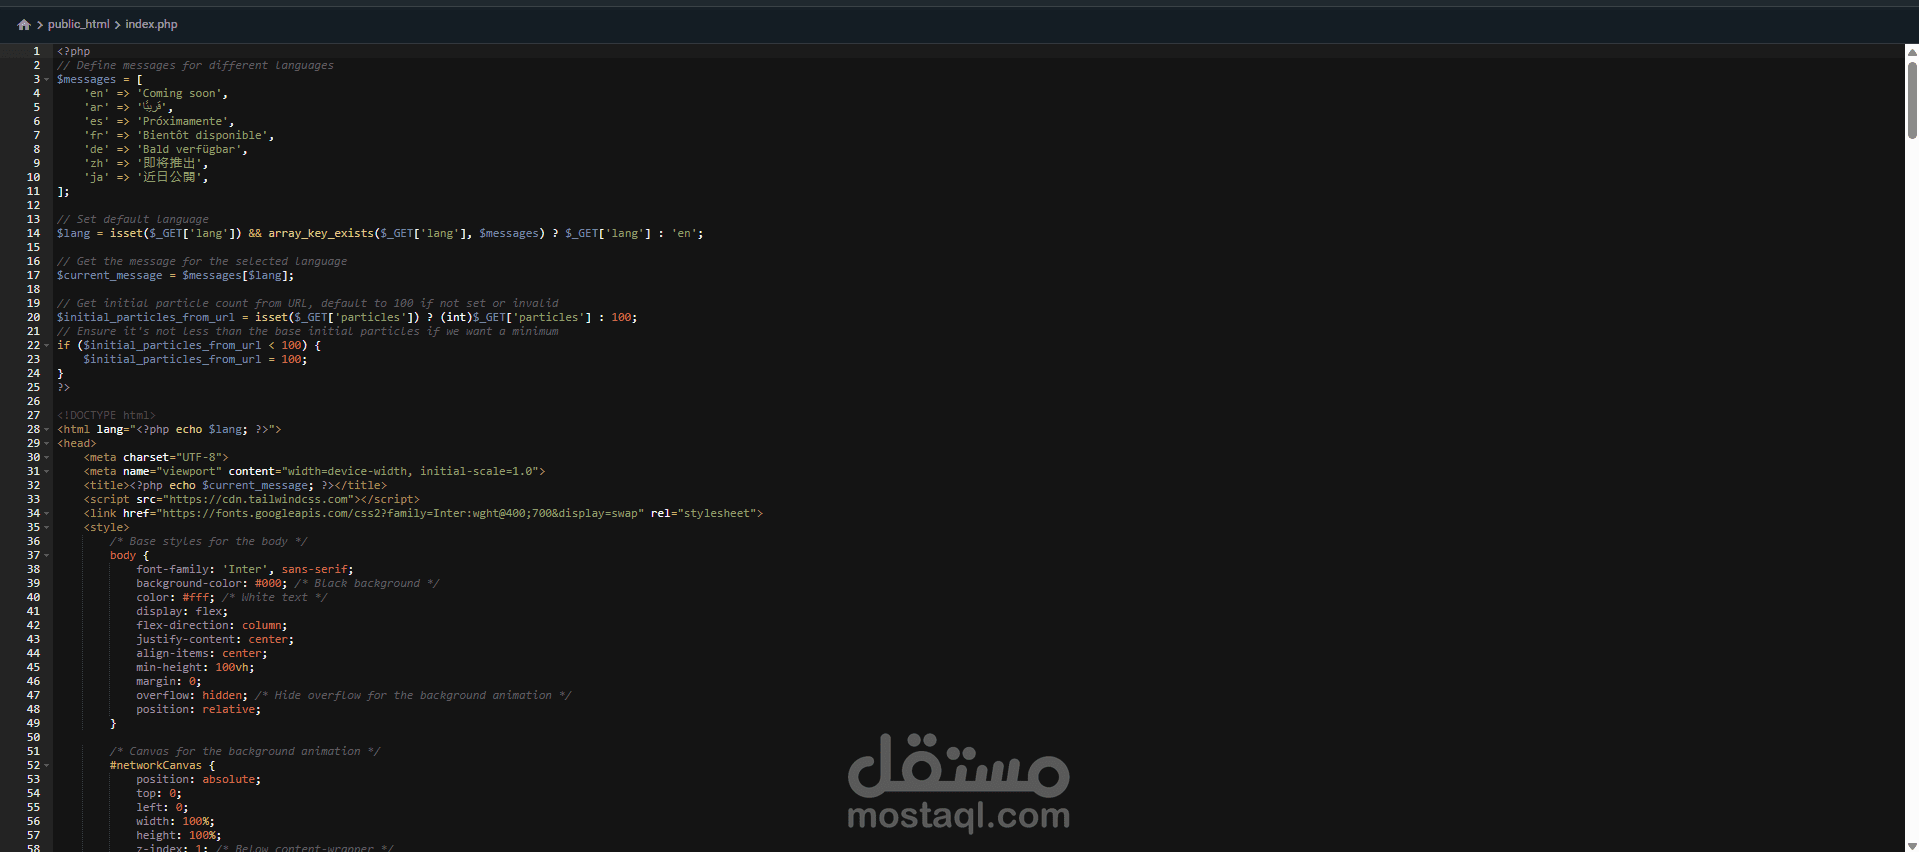Click the 'Base styles for the body' comment
This screenshot has width=1919, height=852.
point(208,541)
